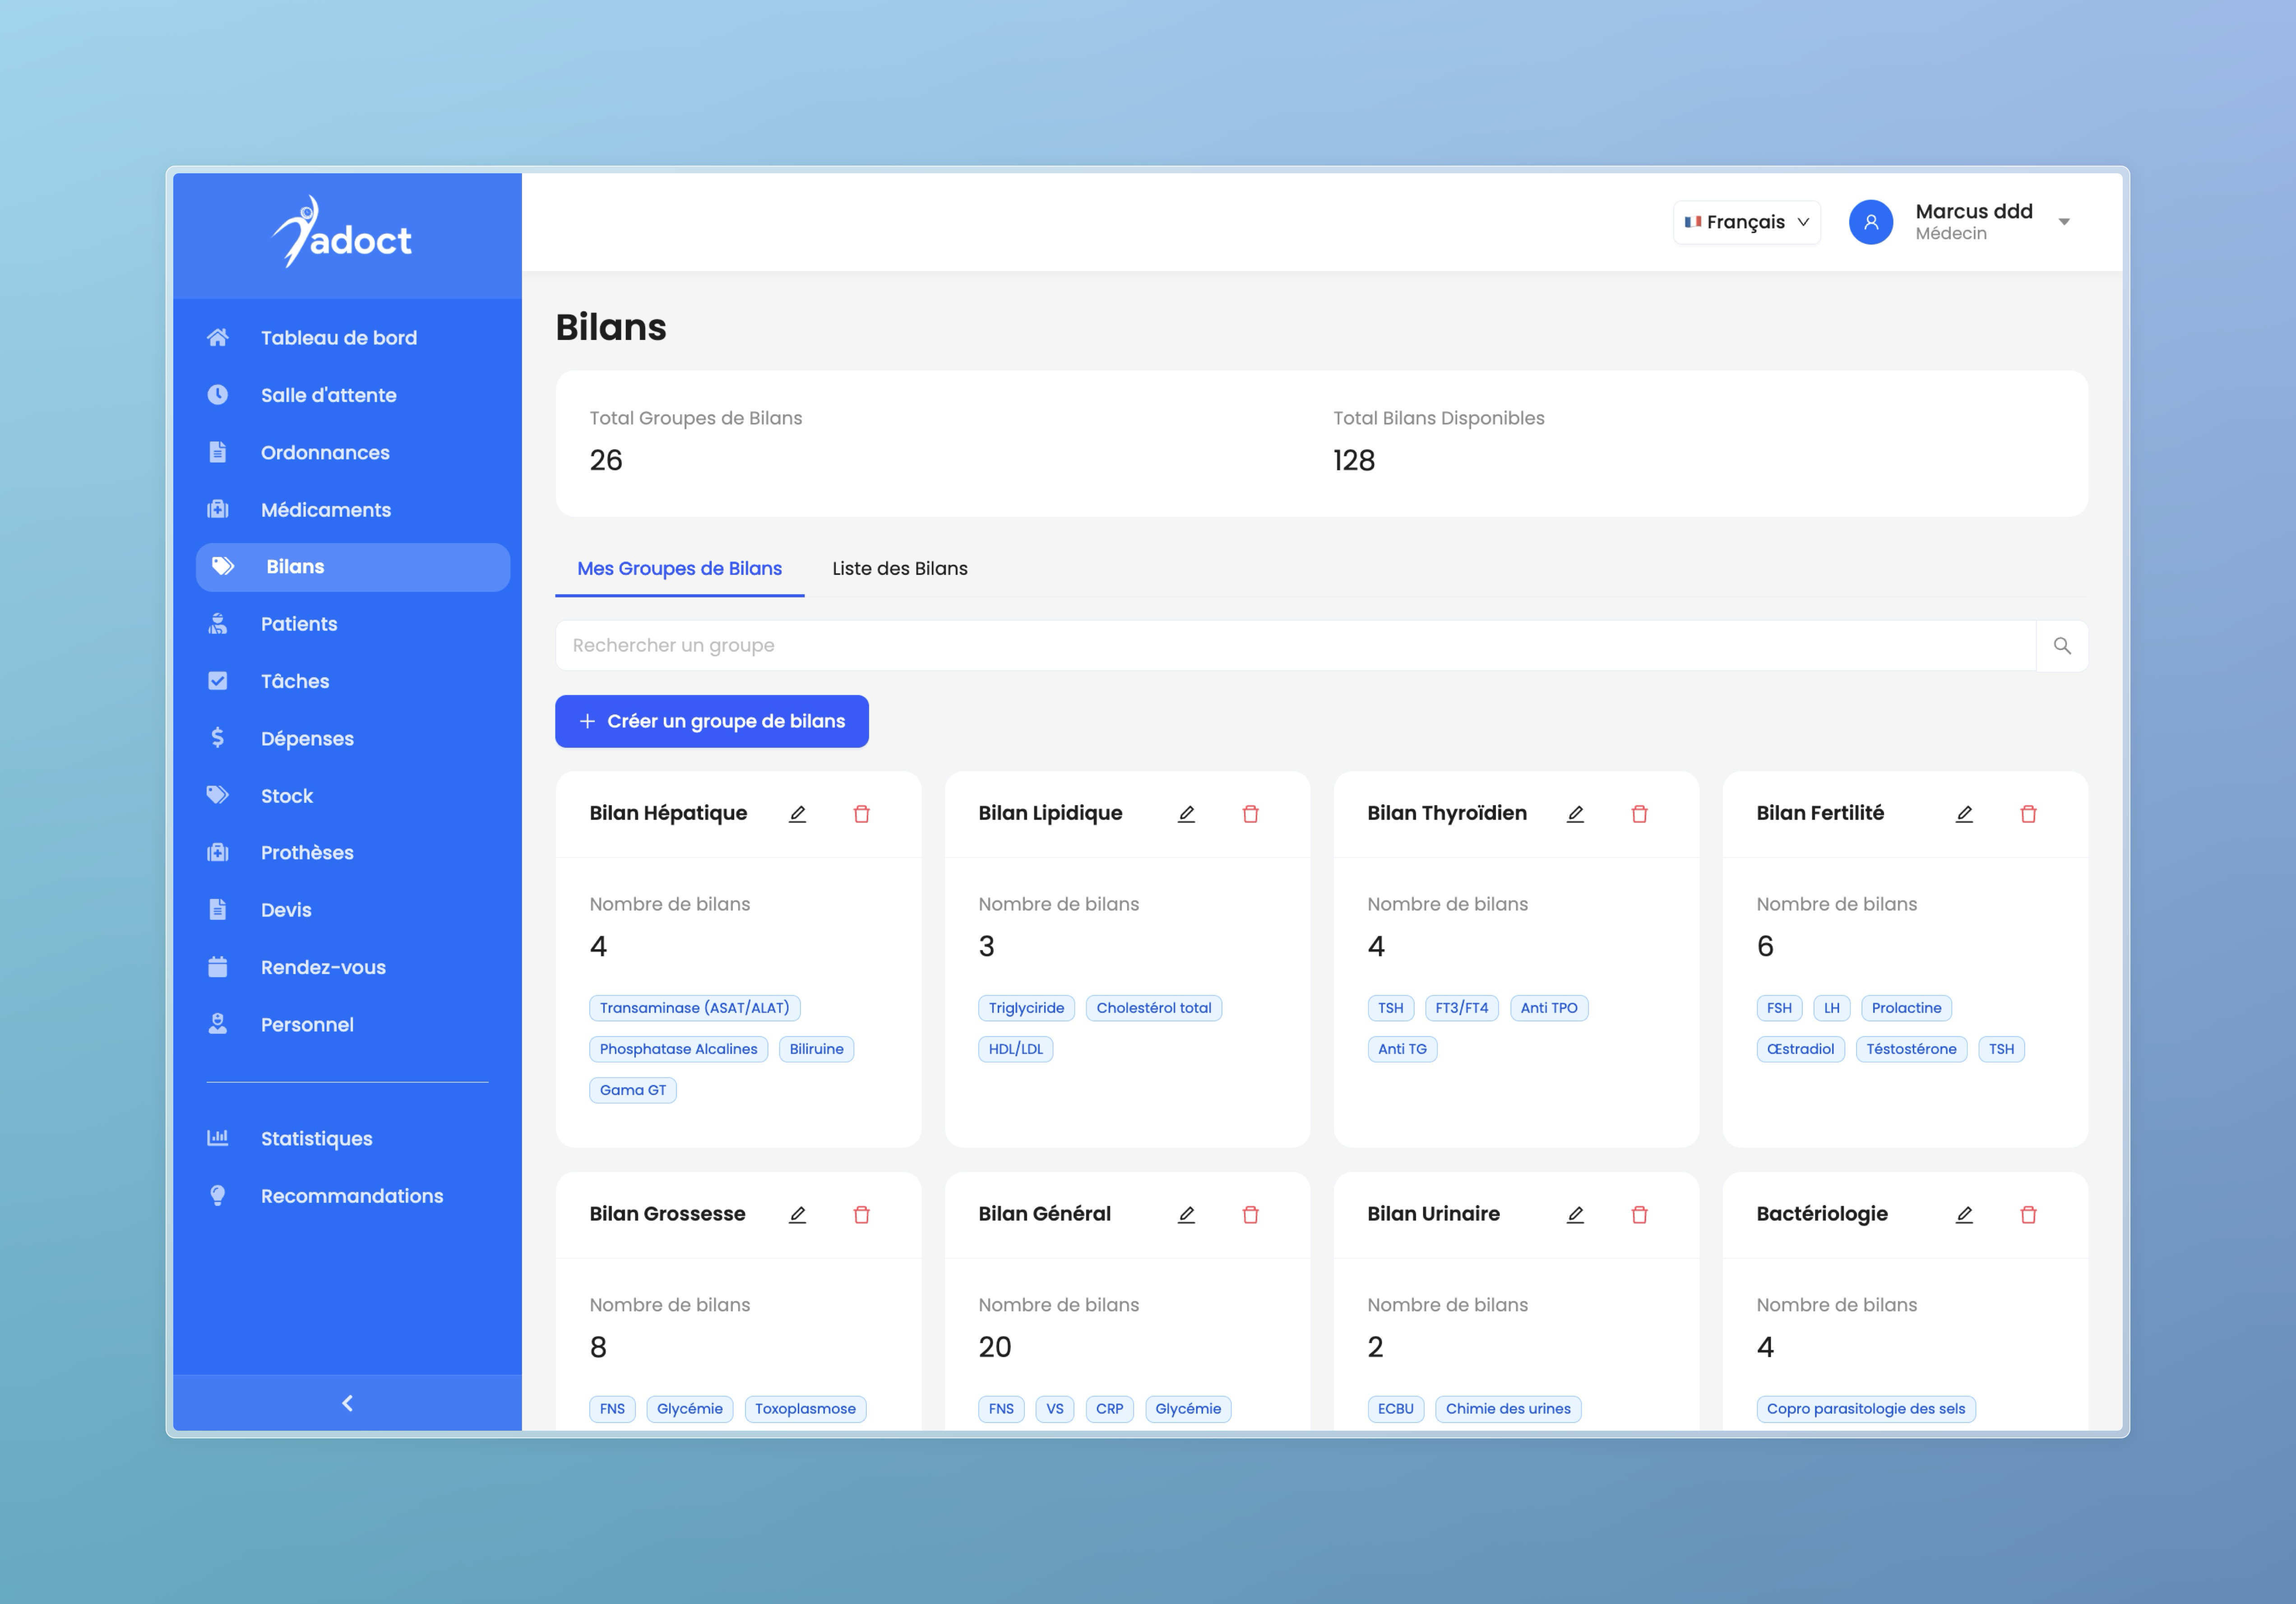
Task: Click the user avatar icon near Marcus ddd
Action: click(1871, 222)
